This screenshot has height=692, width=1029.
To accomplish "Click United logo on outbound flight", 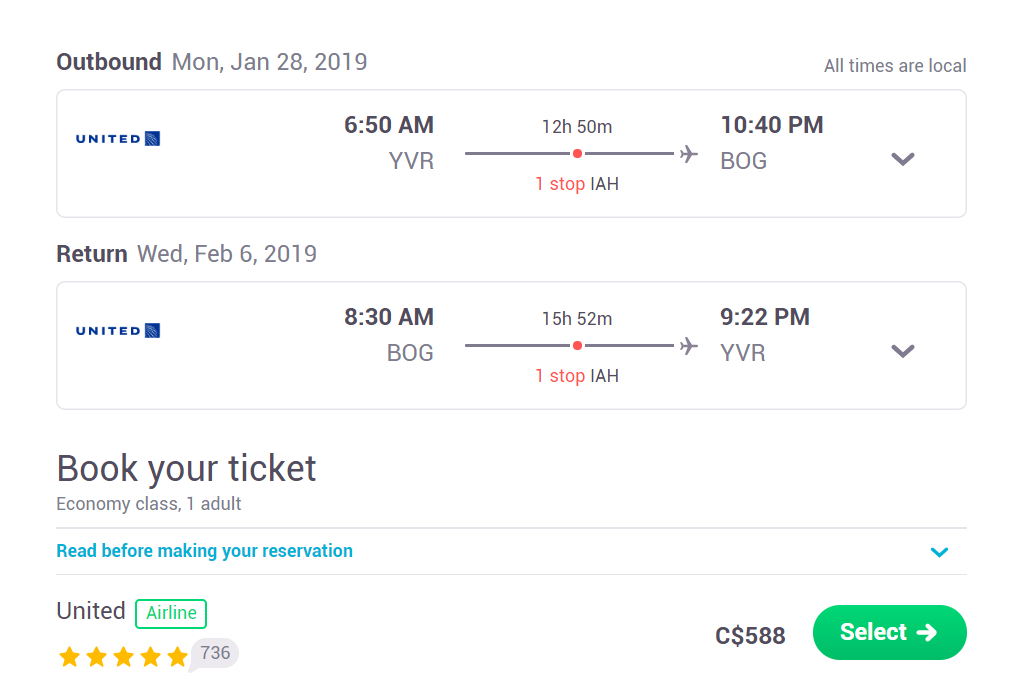I will (x=118, y=139).
